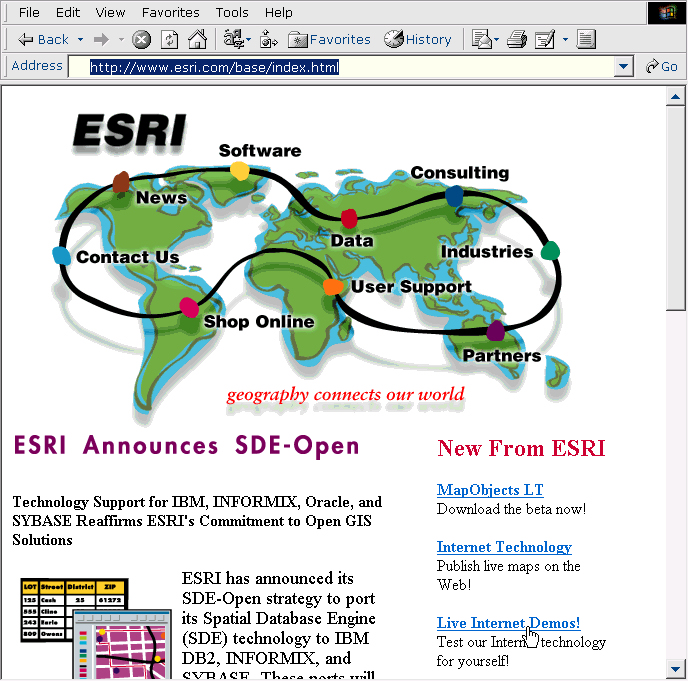Click the New From ESRI heading
This screenshot has width=688, height=681.
pyautogui.click(x=521, y=448)
